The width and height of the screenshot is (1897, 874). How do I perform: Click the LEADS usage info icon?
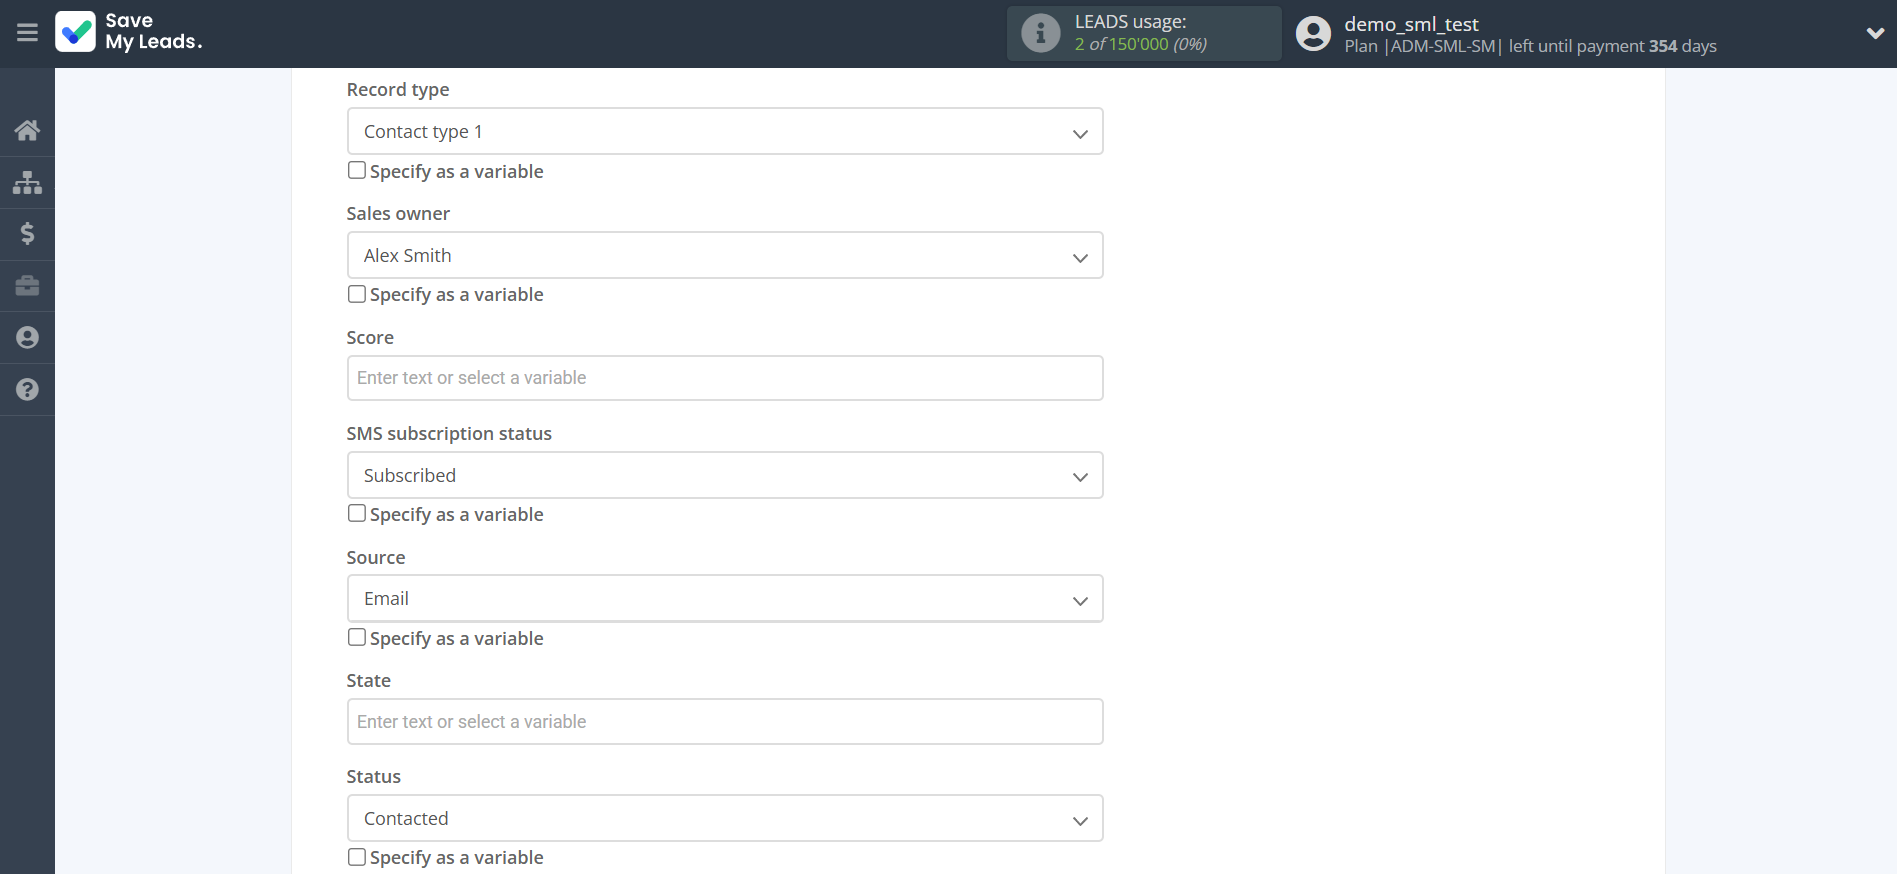[1040, 33]
